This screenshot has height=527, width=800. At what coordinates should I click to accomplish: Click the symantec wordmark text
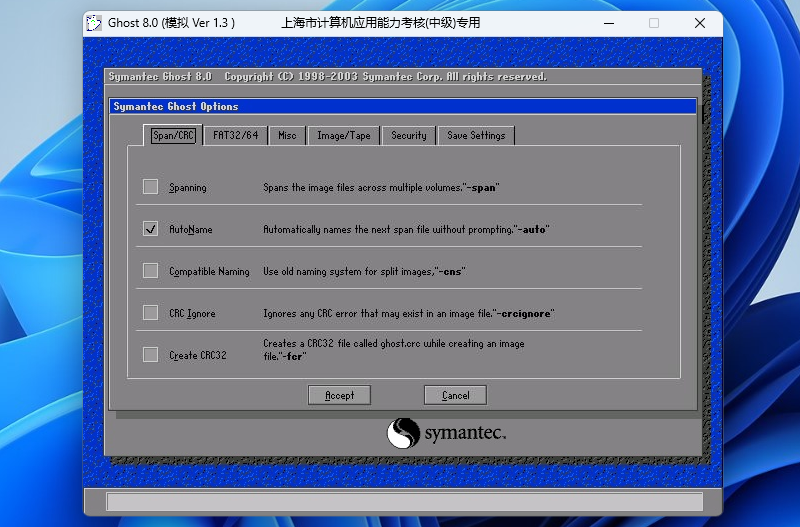pyautogui.click(x=465, y=433)
